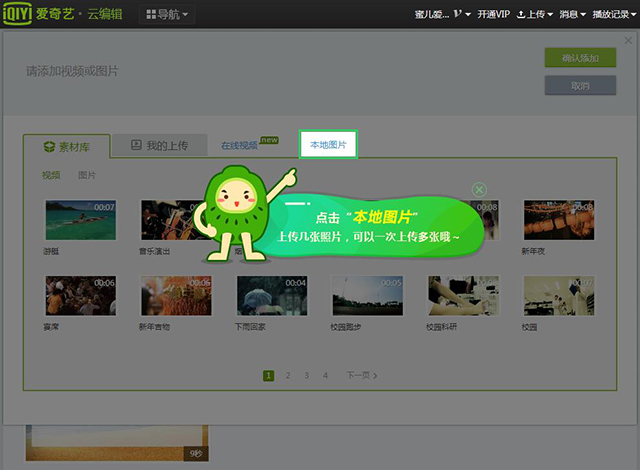Click the 音乐演出 caption text
The image size is (640, 470).
(155, 251)
